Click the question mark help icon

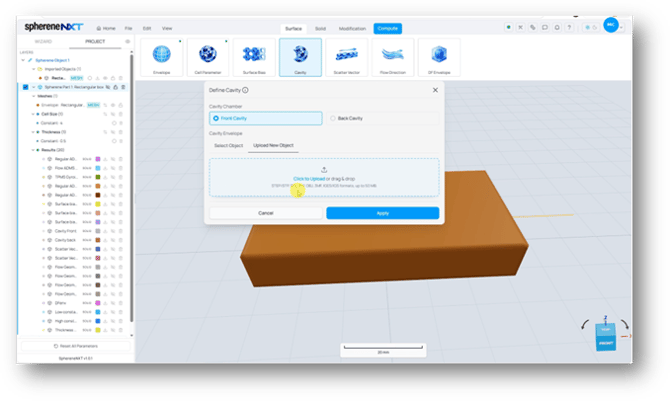(x=569, y=27)
